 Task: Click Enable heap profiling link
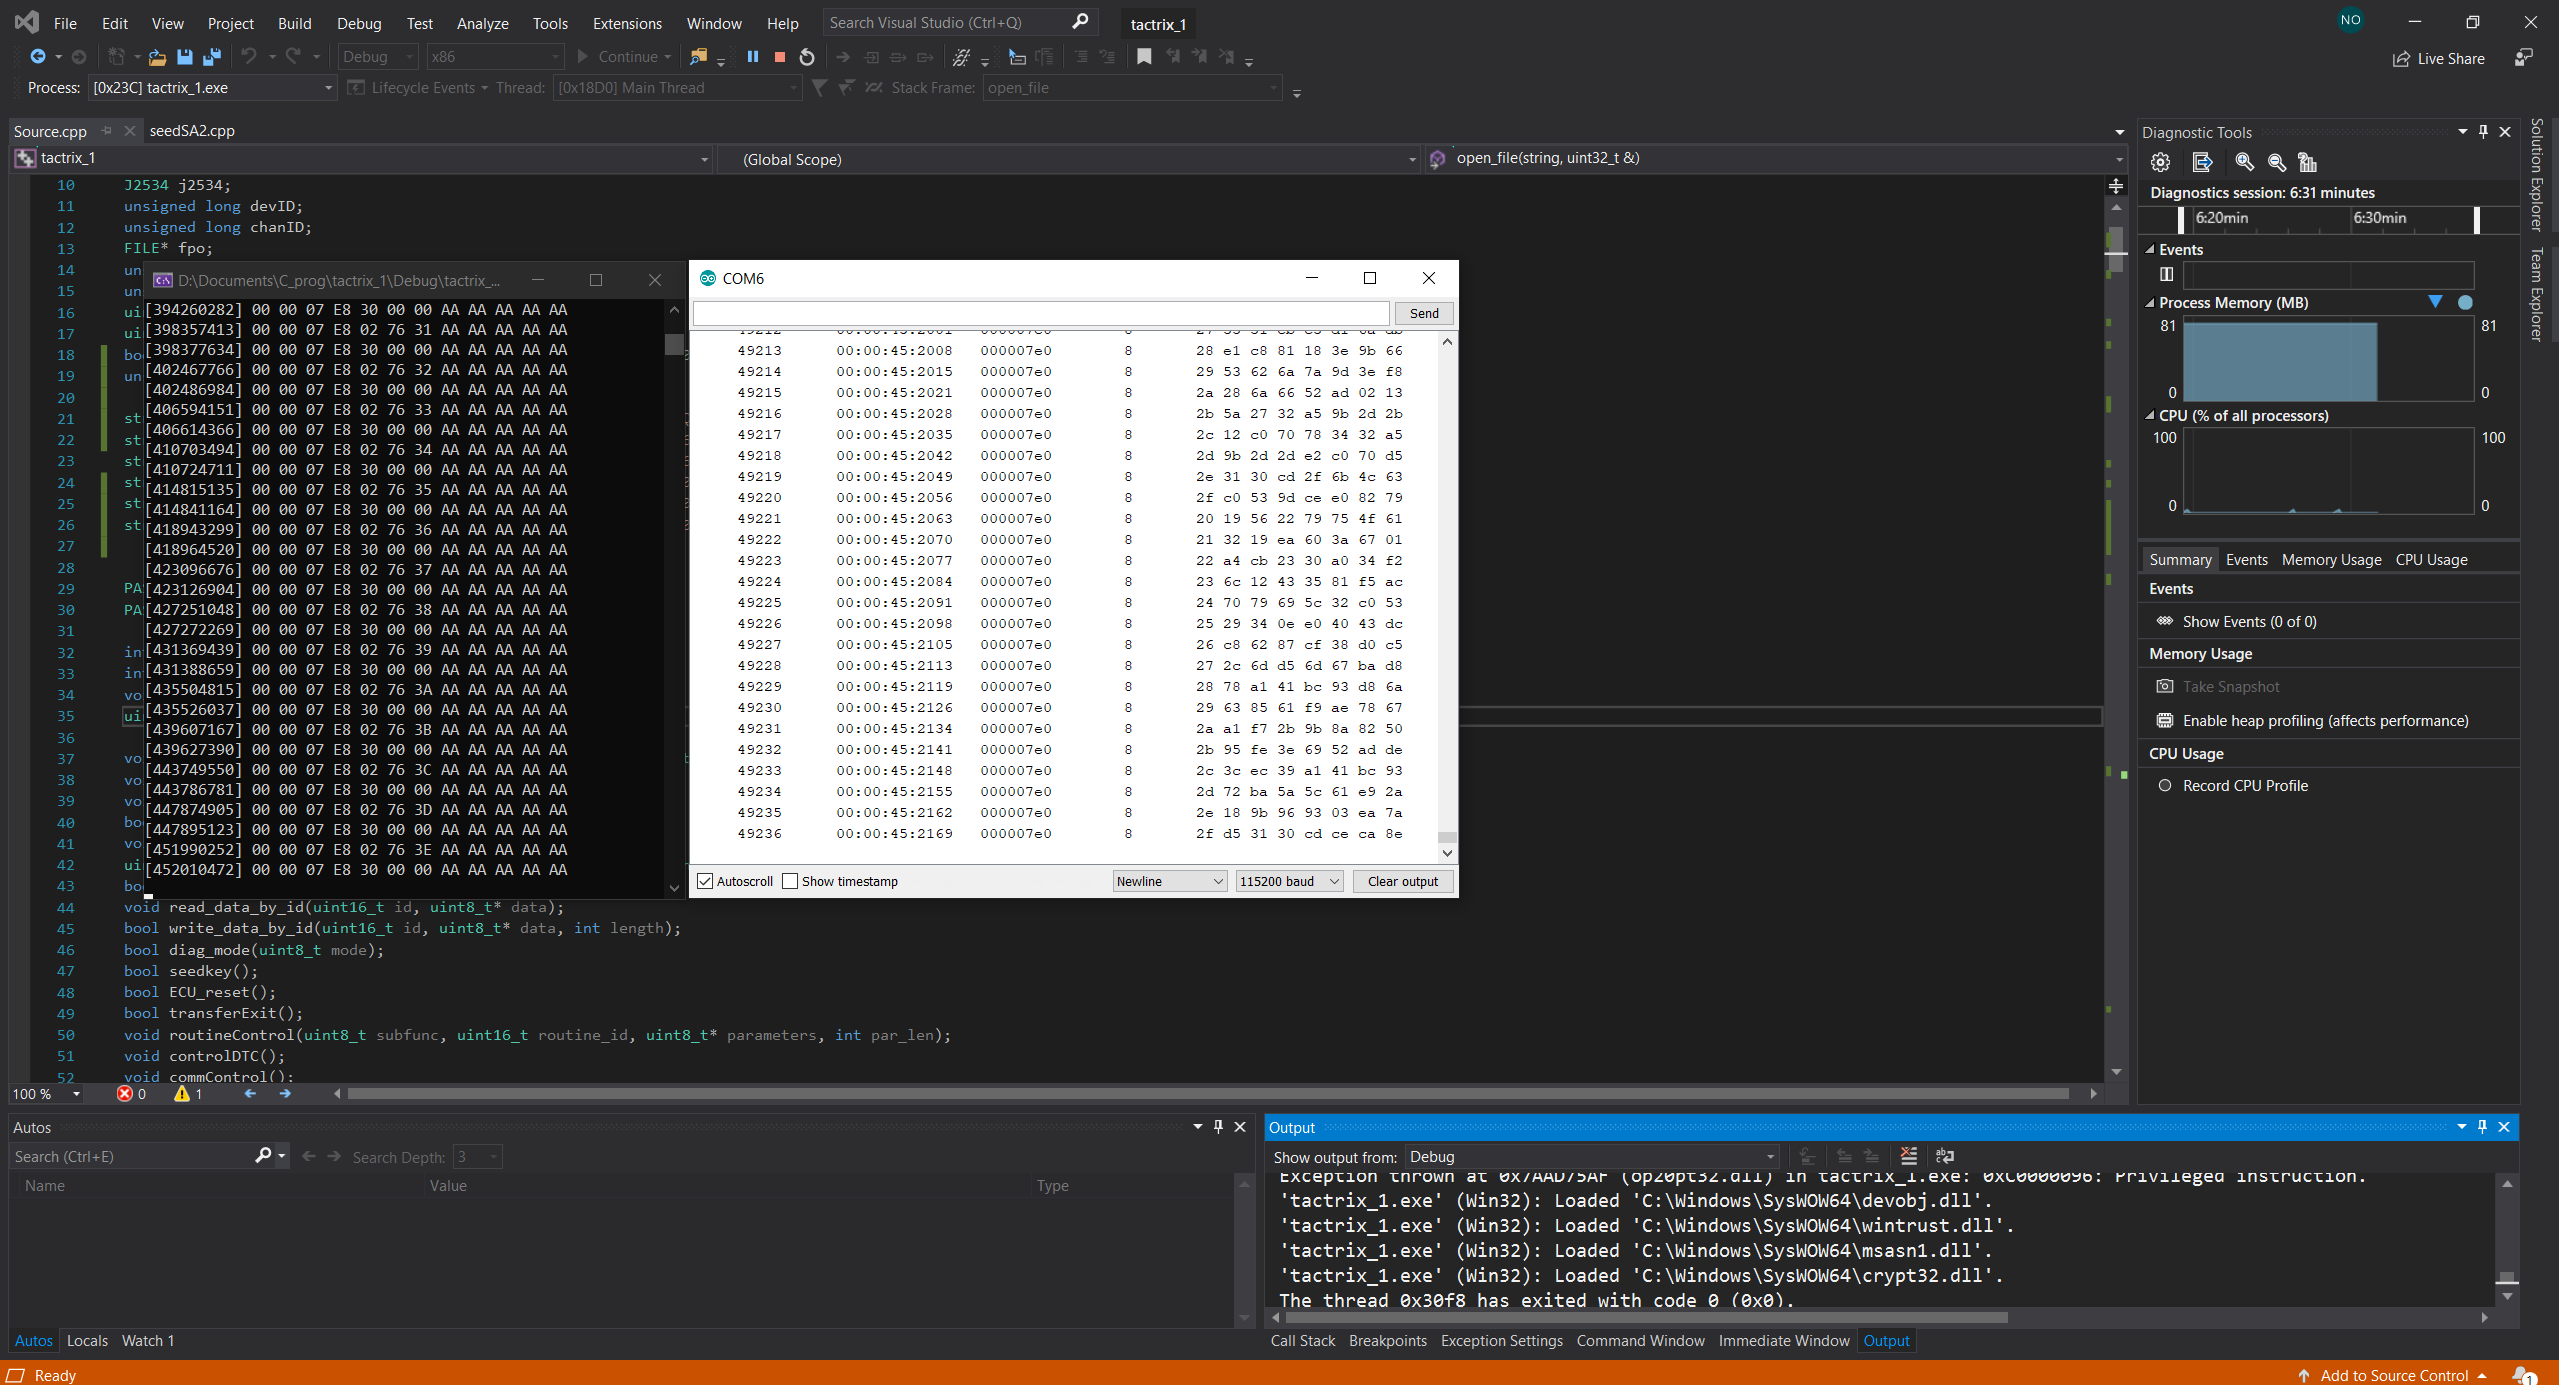click(2325, 721)
